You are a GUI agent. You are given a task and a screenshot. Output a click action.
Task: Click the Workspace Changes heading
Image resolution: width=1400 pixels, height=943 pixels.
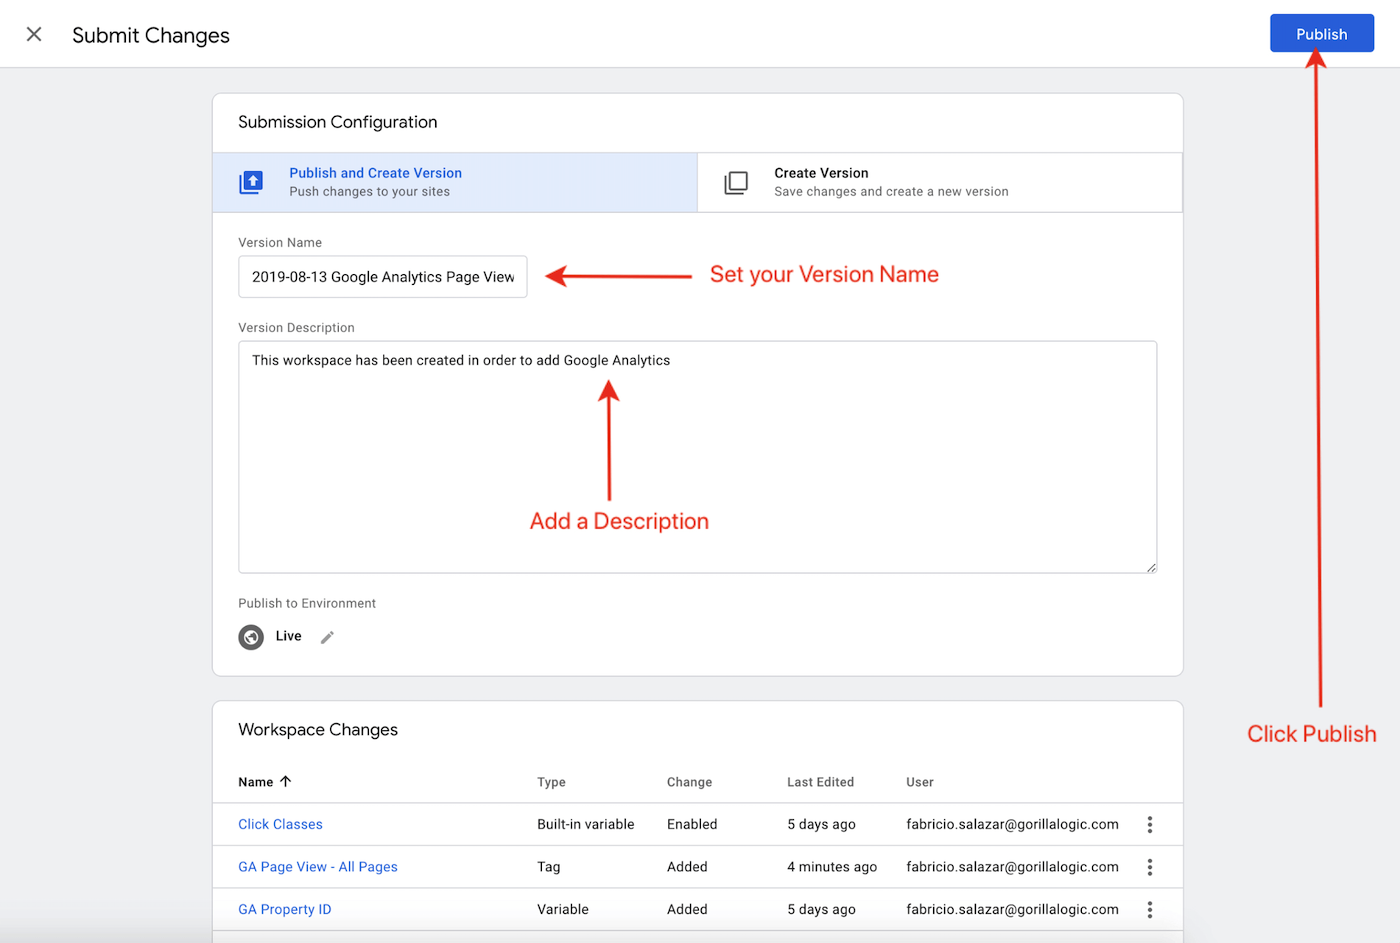[318, 730]
